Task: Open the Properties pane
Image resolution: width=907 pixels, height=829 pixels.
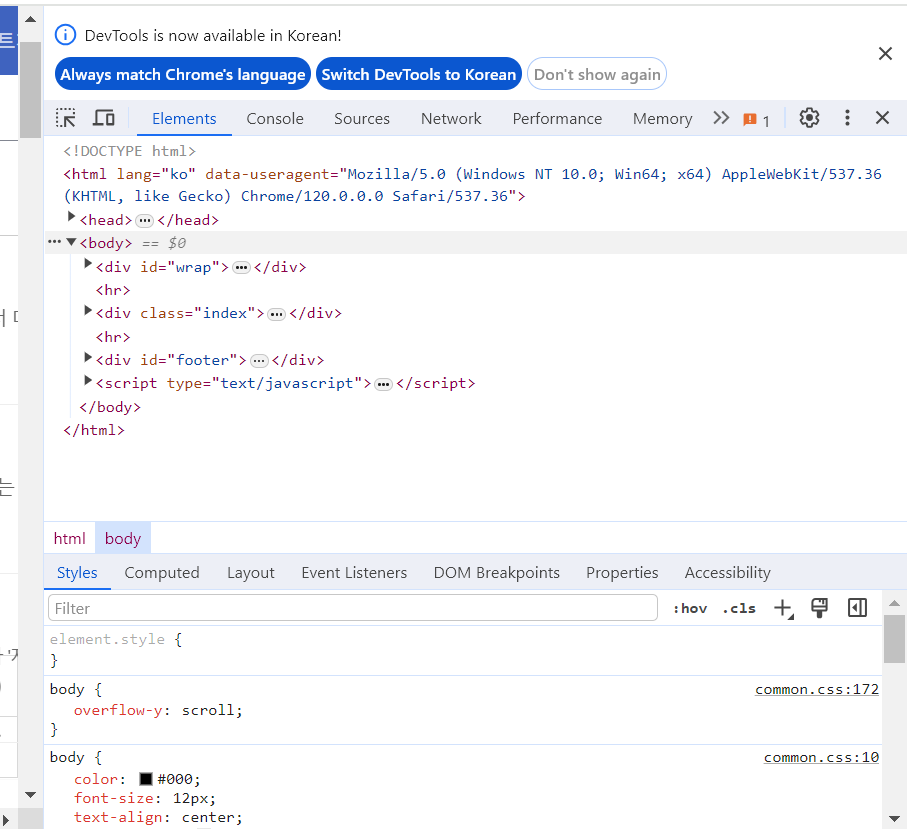Action: point(622,573)
